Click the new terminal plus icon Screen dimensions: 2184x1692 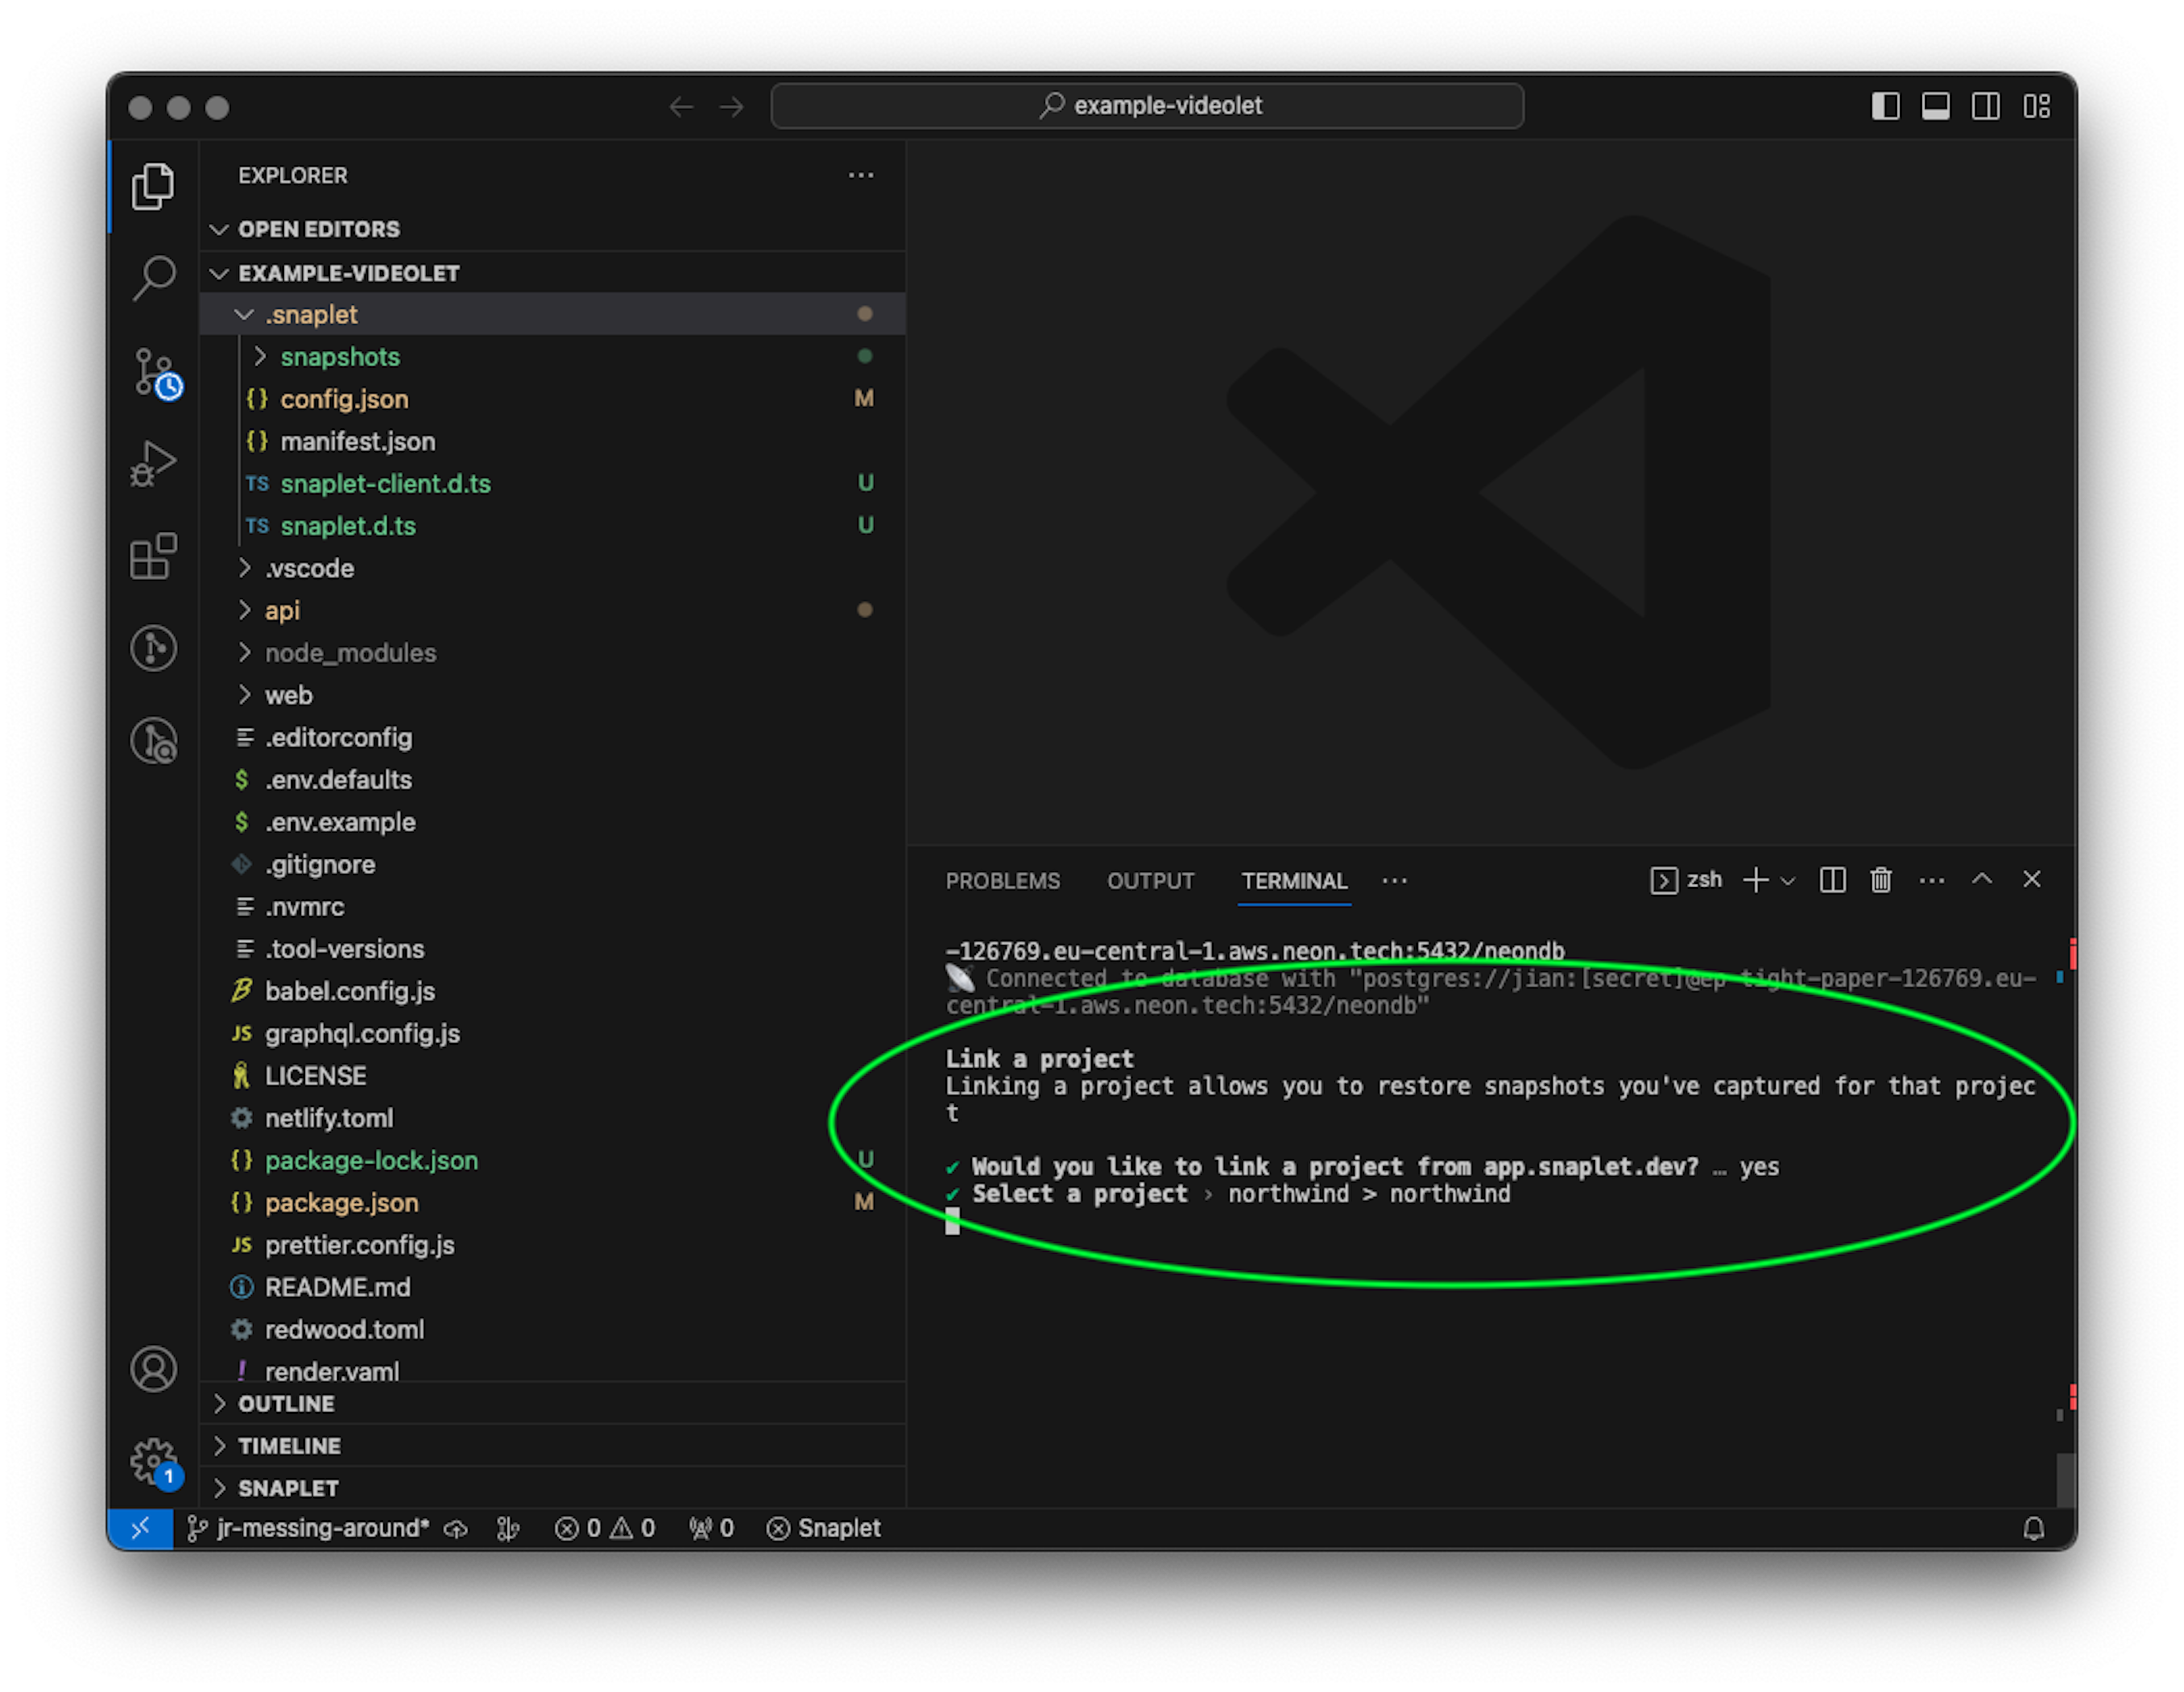pos(1755,880)
